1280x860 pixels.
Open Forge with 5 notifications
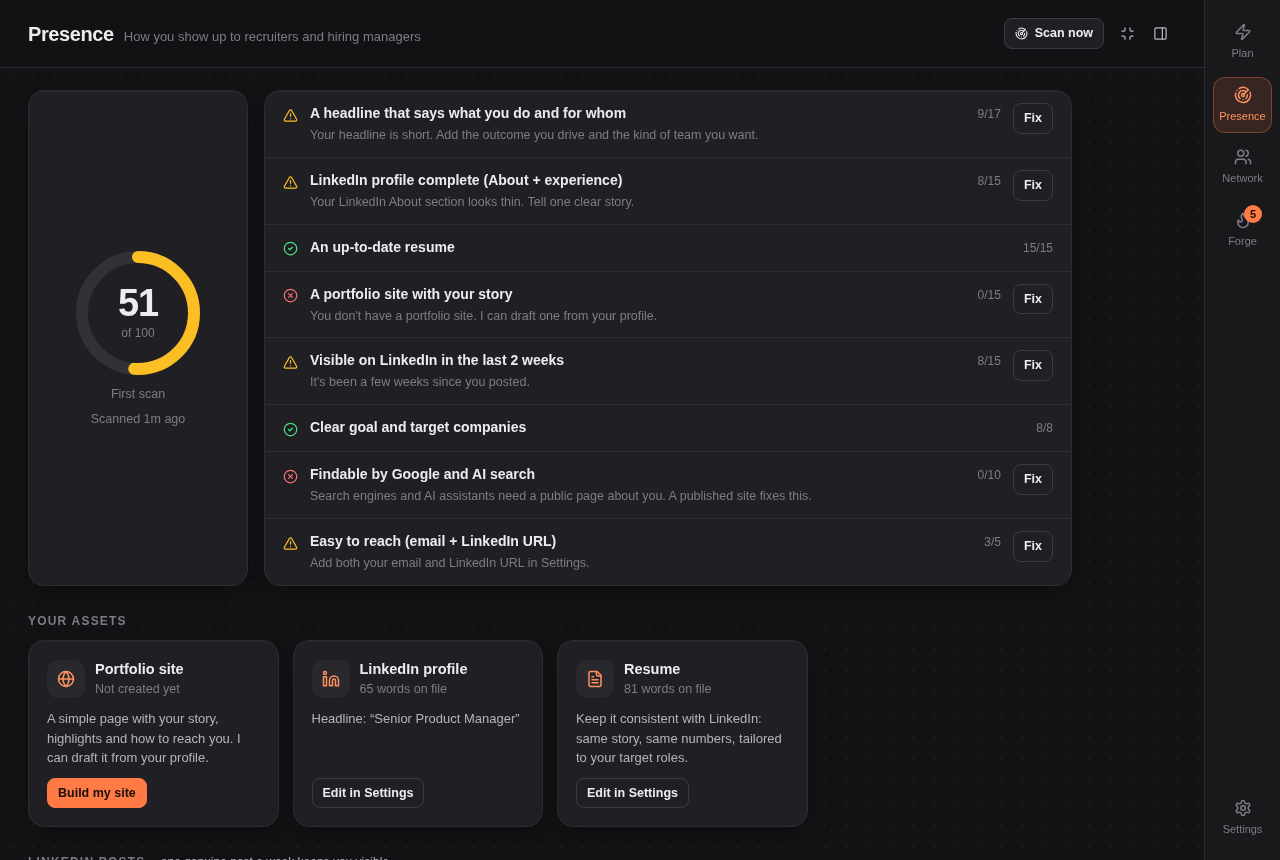pyautogui.click(x=1242, y=228)
